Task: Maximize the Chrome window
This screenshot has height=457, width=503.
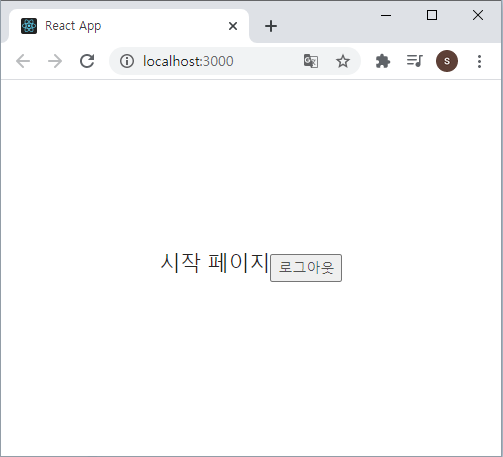Action: (432, 15)
